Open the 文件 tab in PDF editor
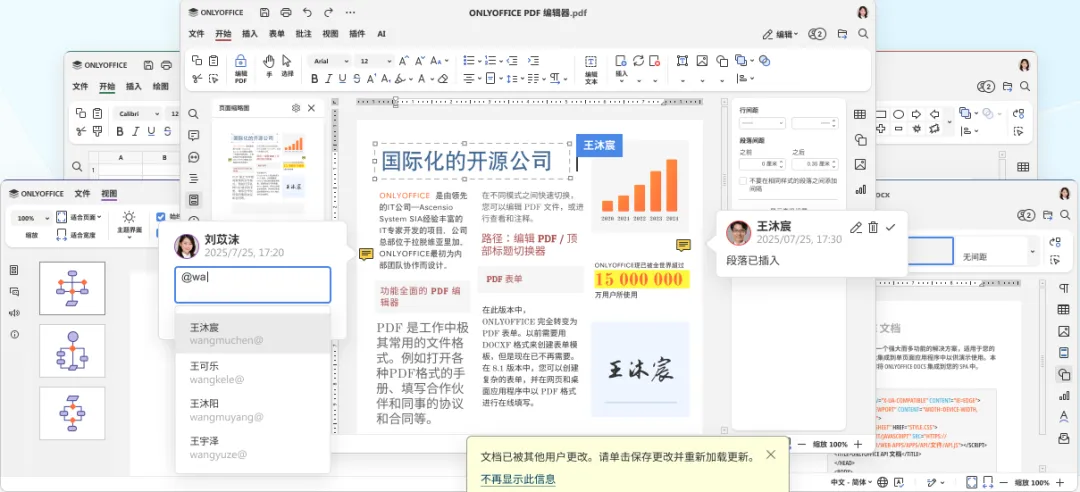Image resolution: width=1080 pixels, height=492 pixels. click(197, 34)
